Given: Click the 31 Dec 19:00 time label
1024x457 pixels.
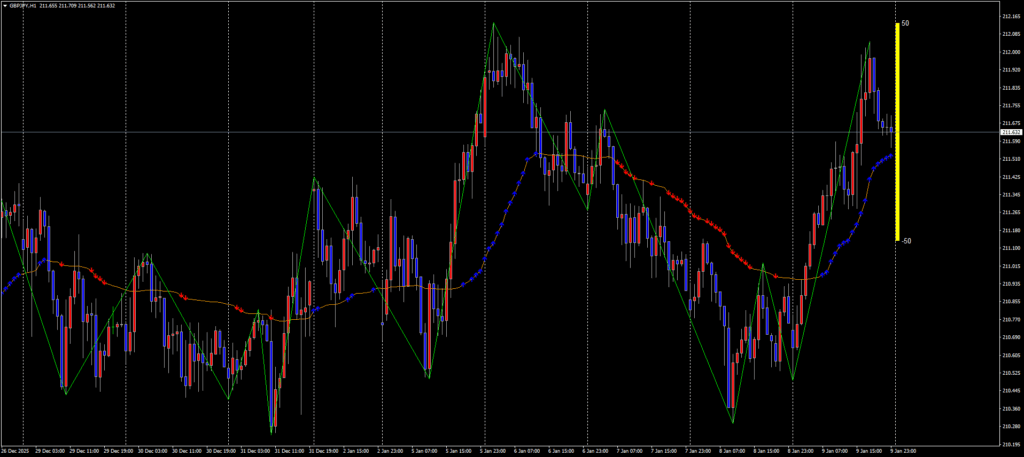Looking at the screenshot, I should tap(324, 450).
